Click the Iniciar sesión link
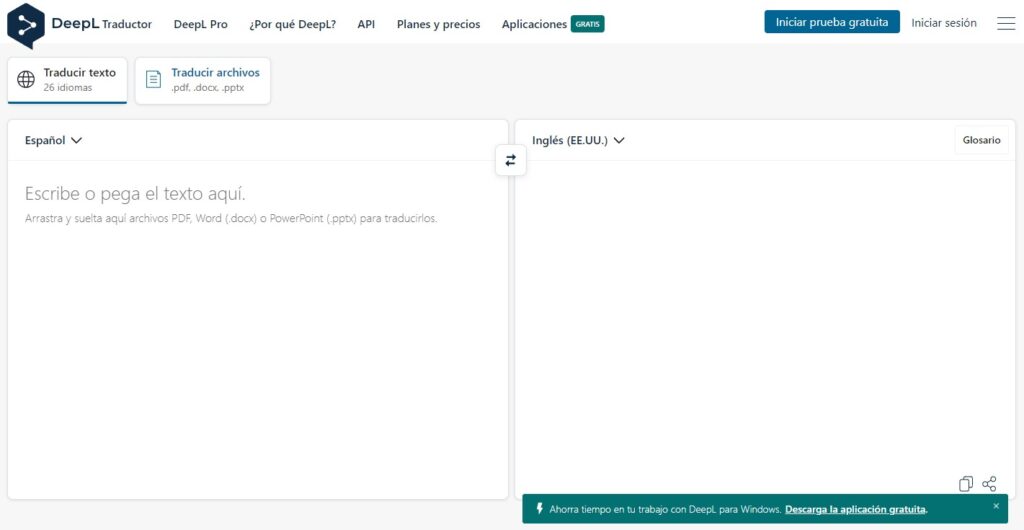1024x530 pixels. point(944,23)
